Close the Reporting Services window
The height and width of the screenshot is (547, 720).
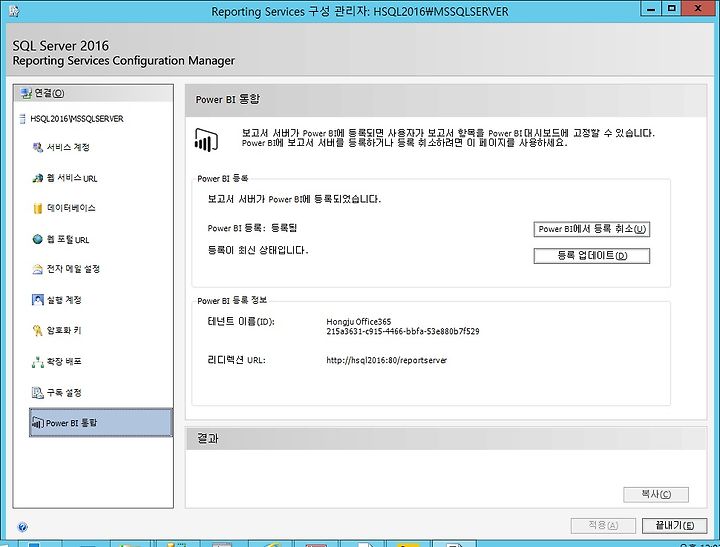point(698,9)
